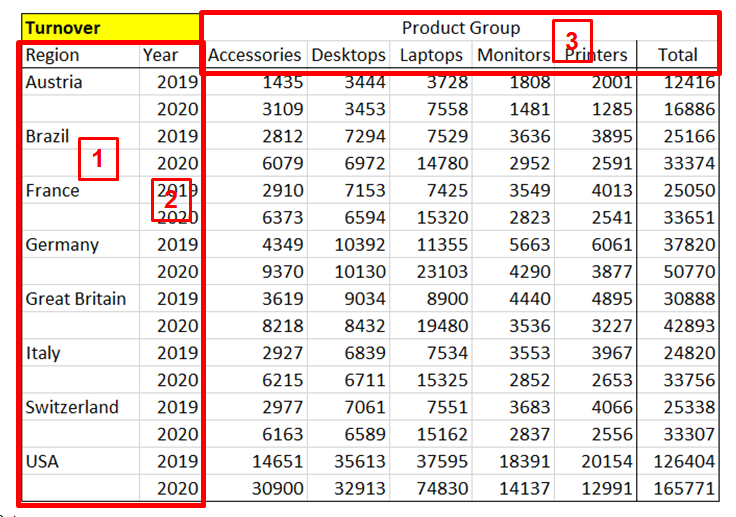This screenshot has width=736, height=517.
Task: Select the Region column header
Action: [53, 56]
